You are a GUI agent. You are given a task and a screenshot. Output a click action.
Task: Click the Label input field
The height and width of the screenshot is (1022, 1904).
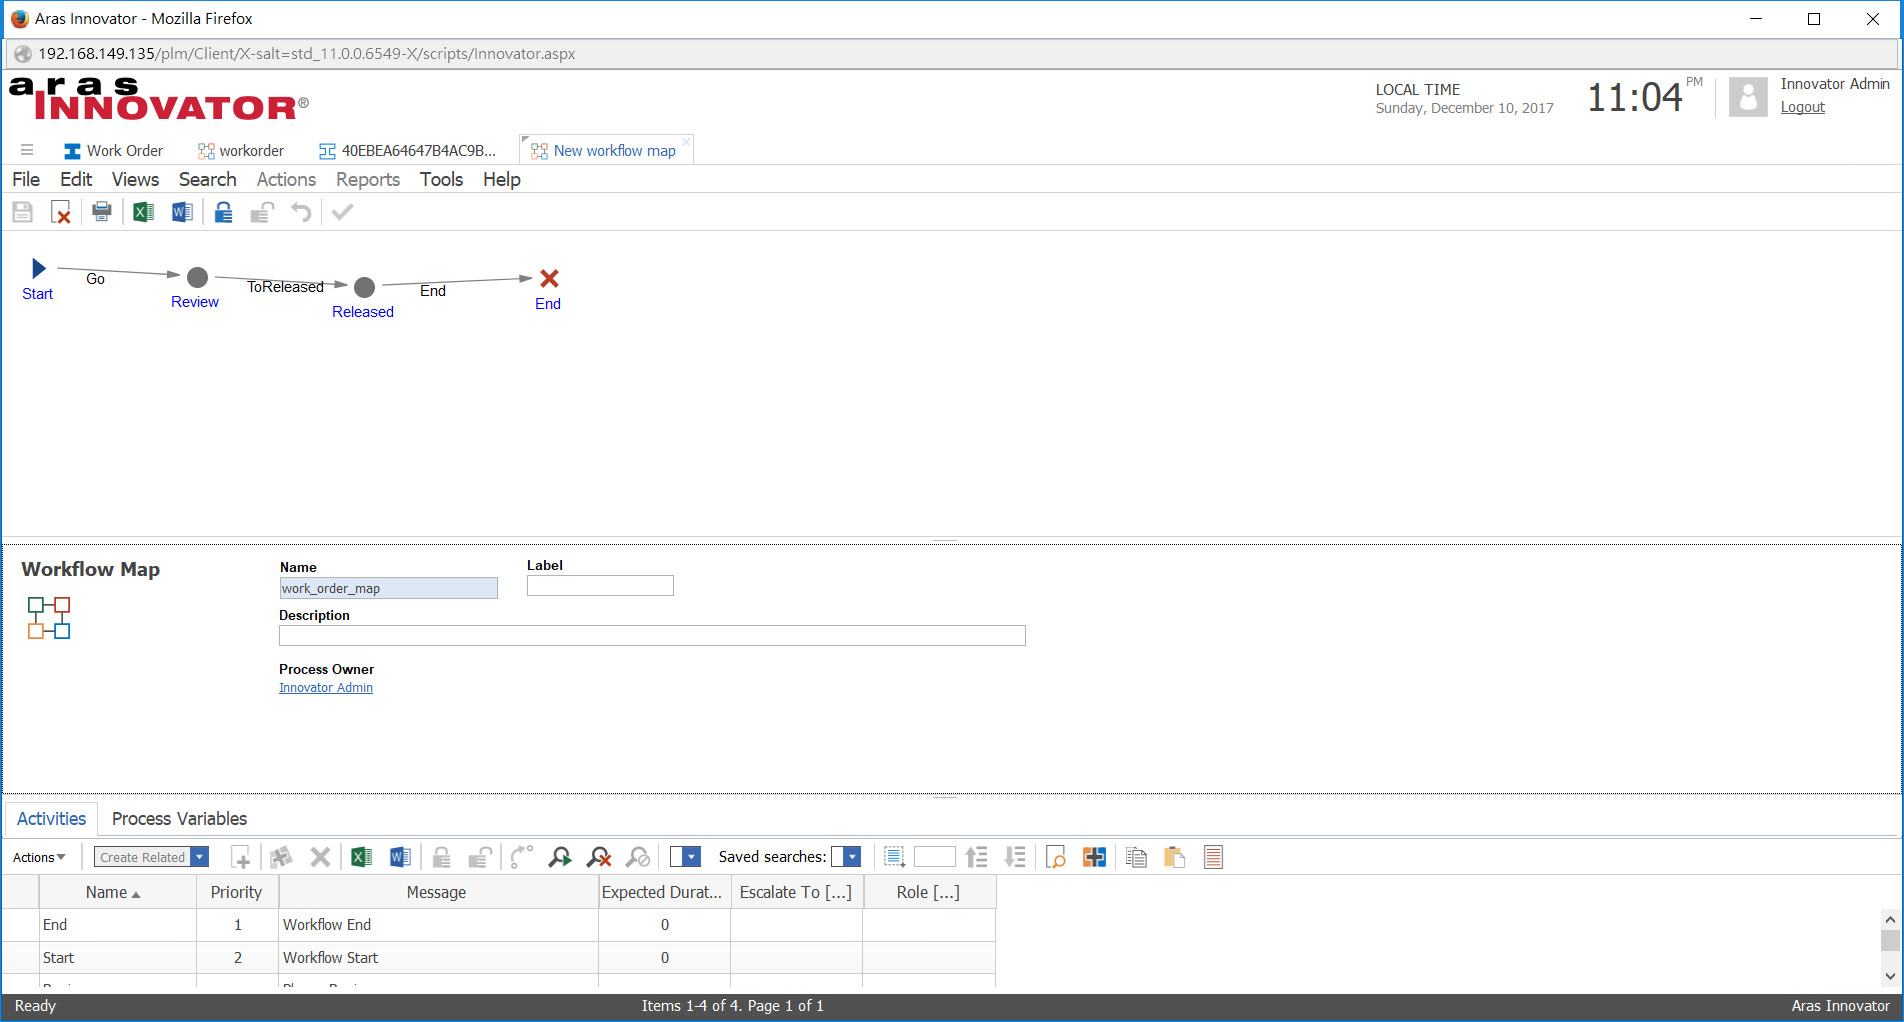pyautogui.click(x=600, y=586)
